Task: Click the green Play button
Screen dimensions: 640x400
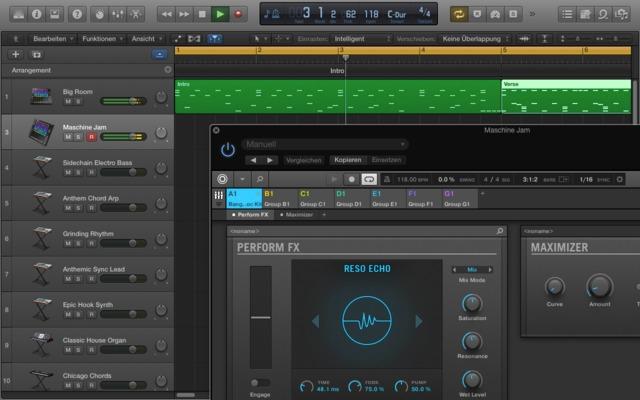Action: 220,15
